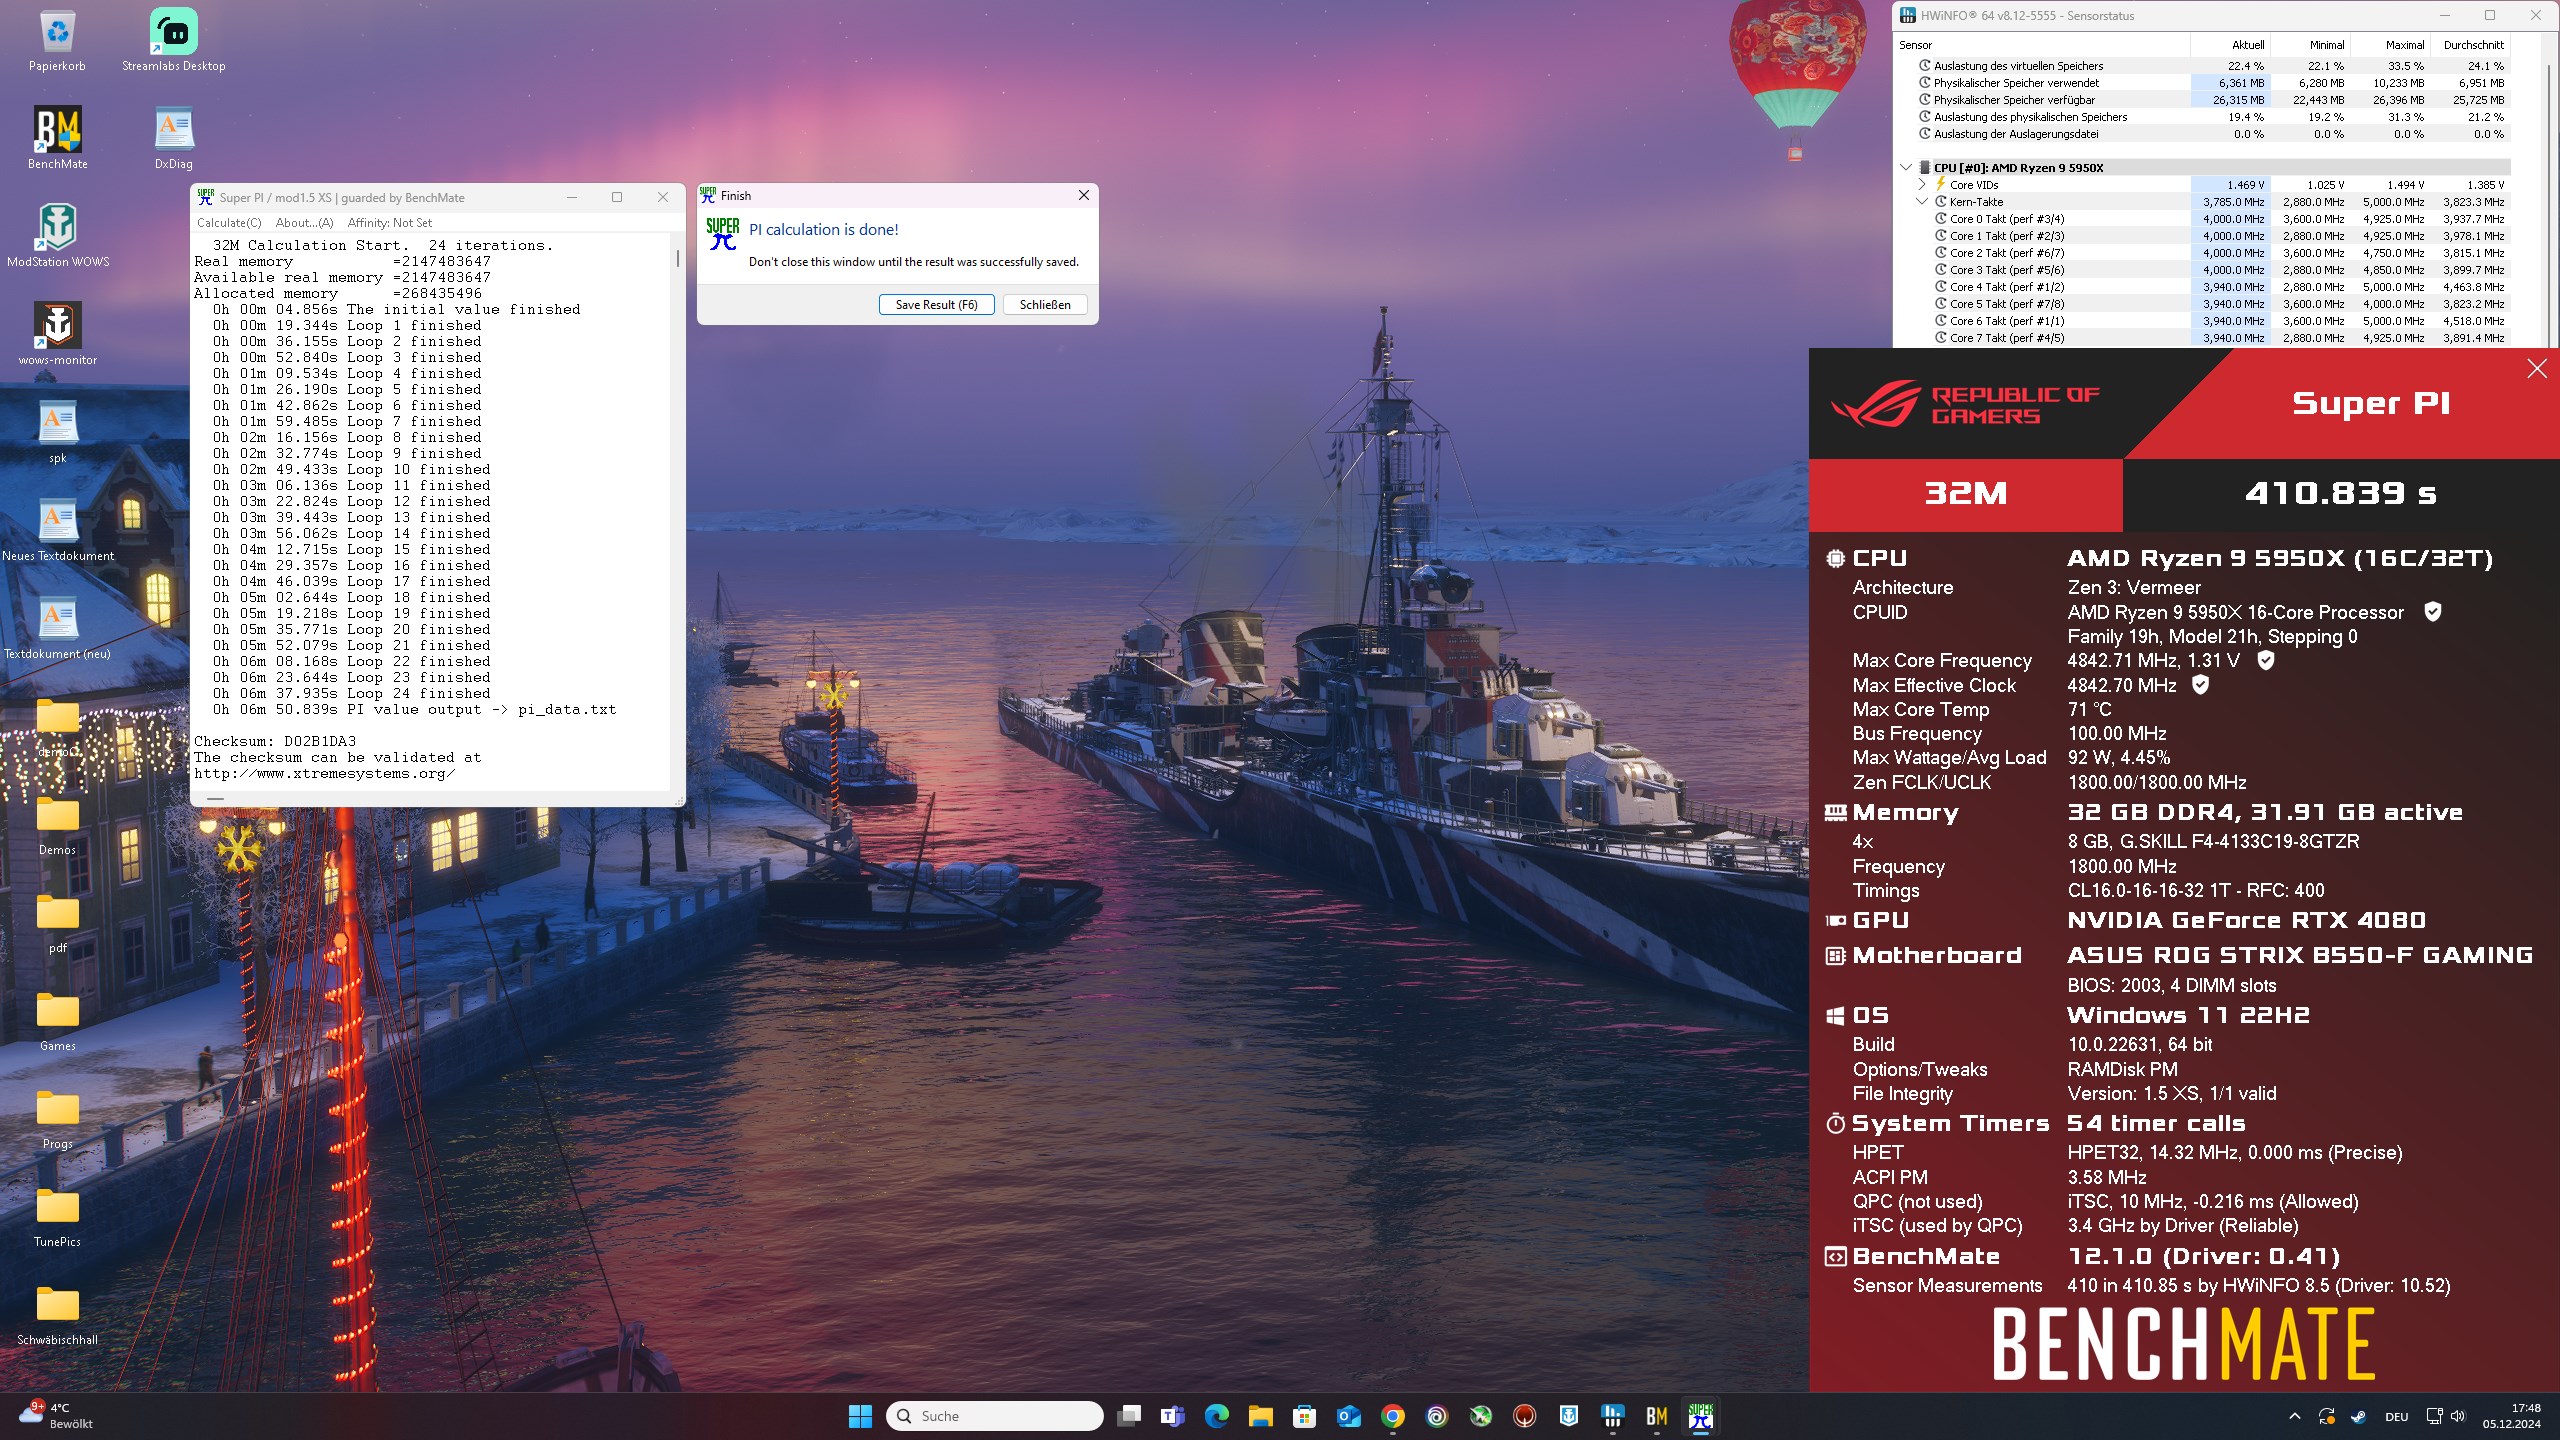Collapse CPU [#0] AMD Ryzen 9 5950X group
2560x1440 pixels.
coord(1906,167)
